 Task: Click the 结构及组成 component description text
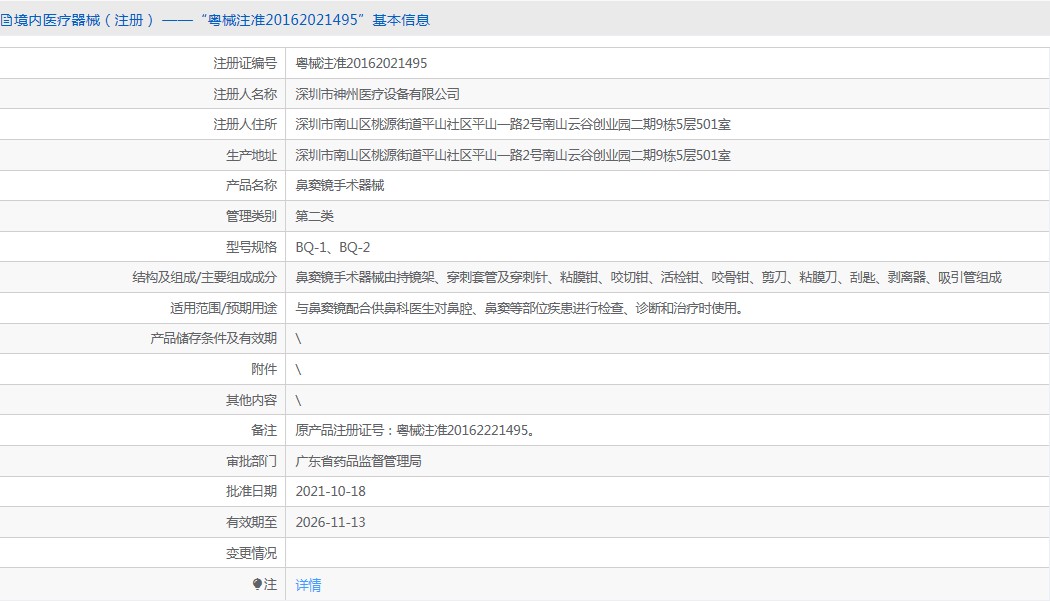pos(648,278)
